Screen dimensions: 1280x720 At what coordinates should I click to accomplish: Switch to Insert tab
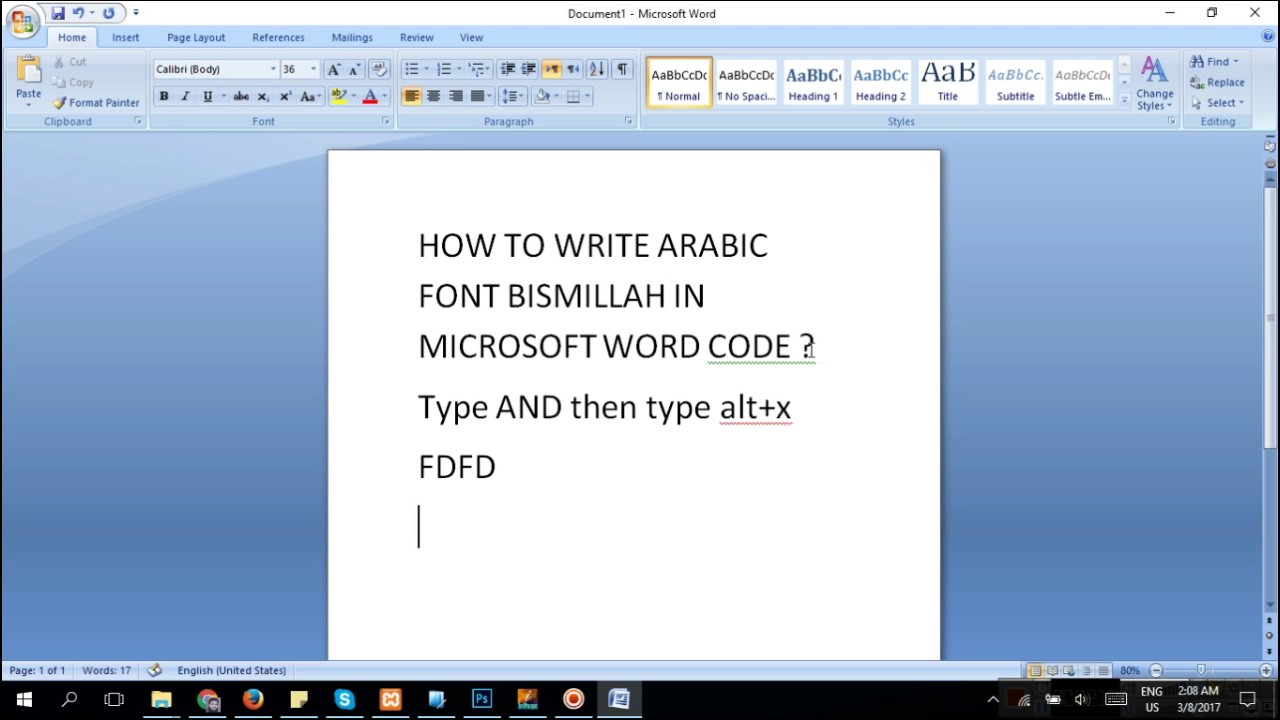pyautogui.click(x=126, y=37)
